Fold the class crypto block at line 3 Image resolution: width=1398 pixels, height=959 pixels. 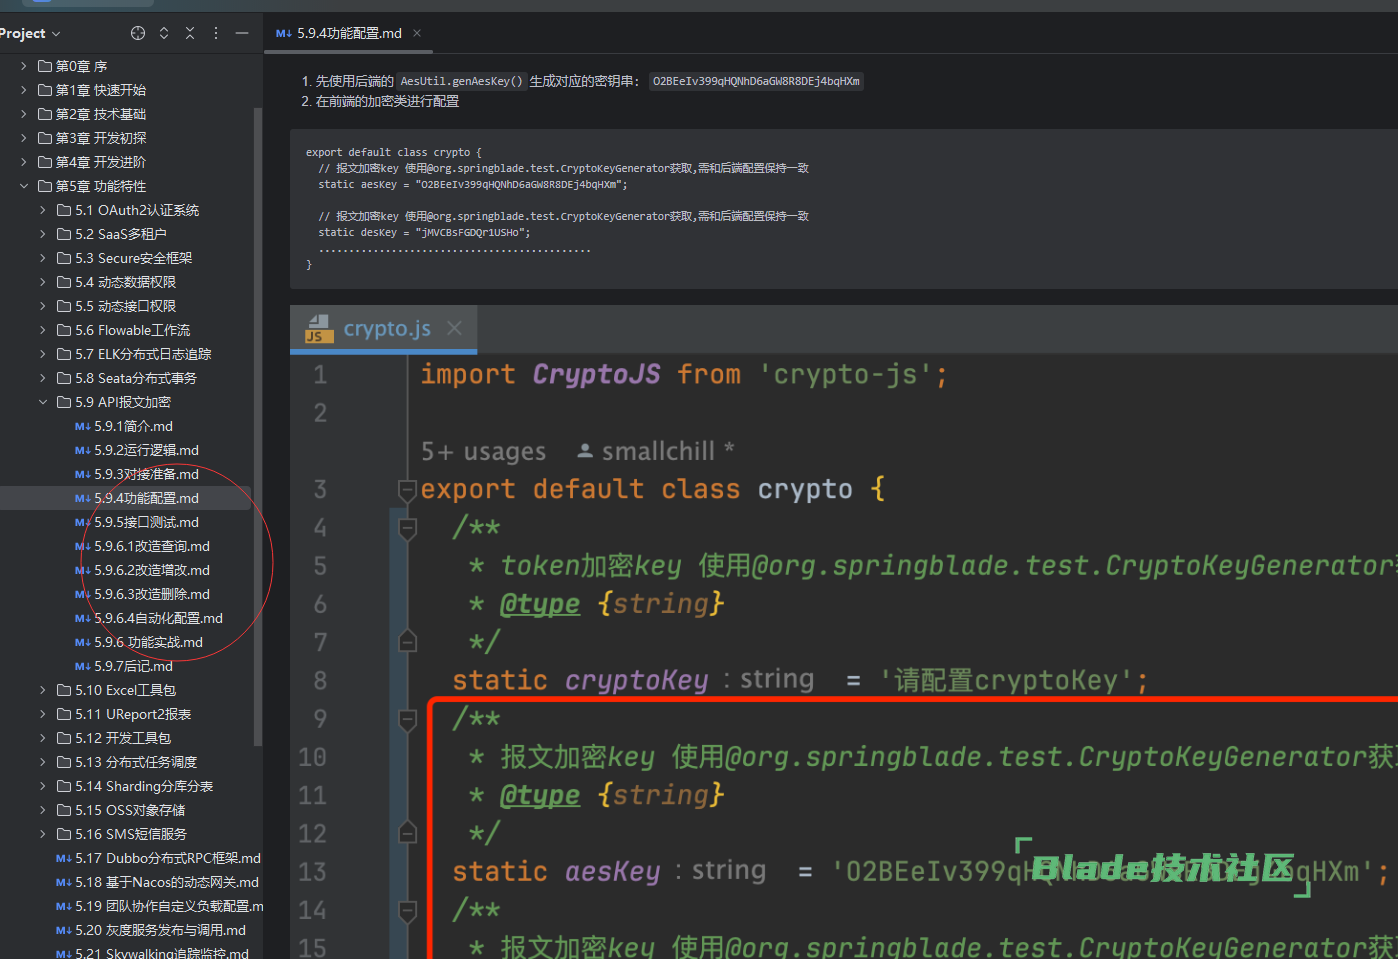coord(407,489)
